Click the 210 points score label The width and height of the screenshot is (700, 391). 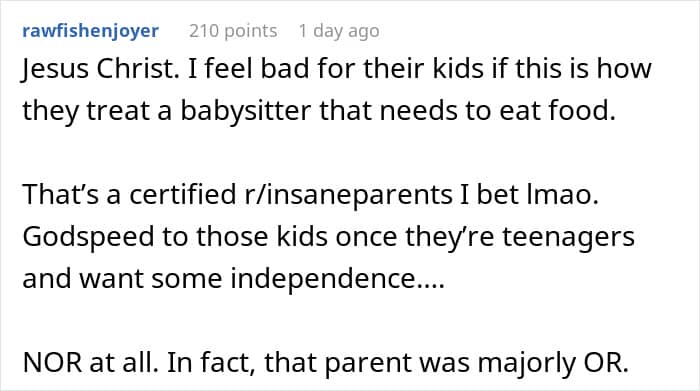(x=233, y=31)
